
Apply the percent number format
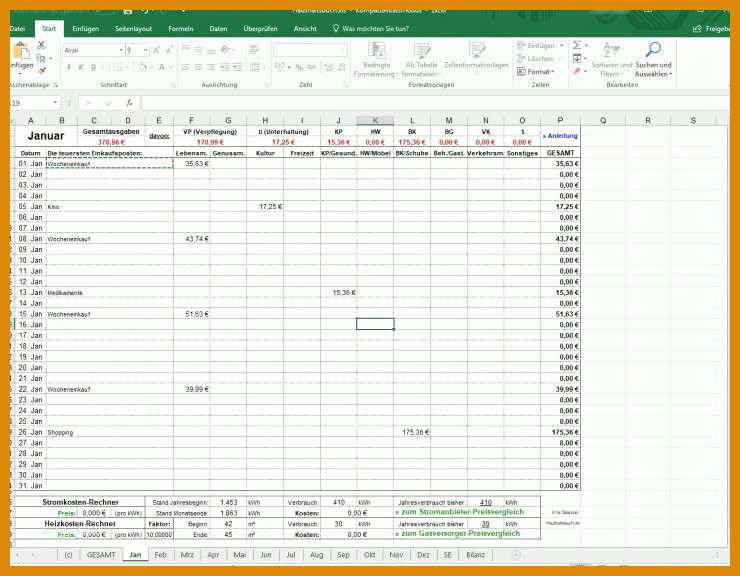[x=299, y=68]
